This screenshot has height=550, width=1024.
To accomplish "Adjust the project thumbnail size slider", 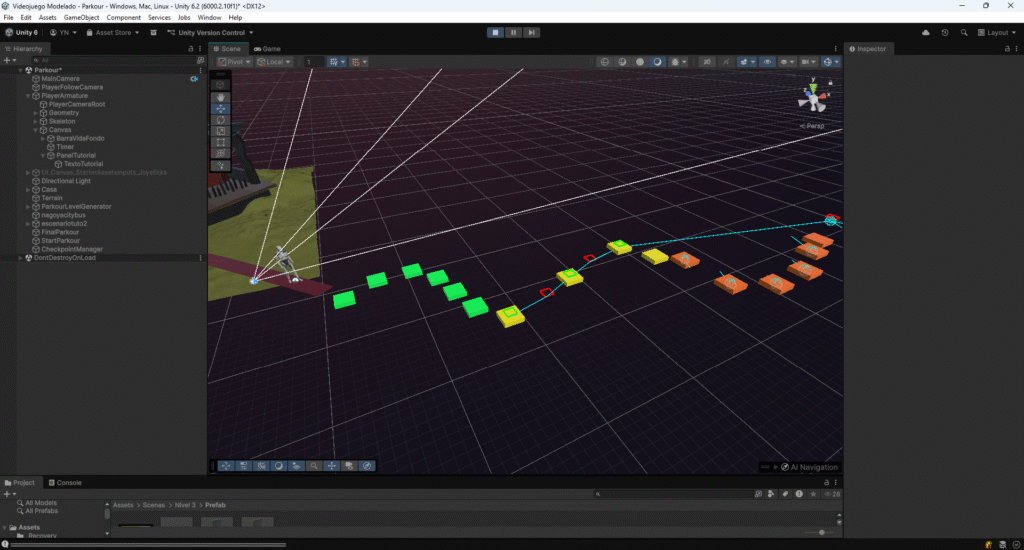I will 820,532.
